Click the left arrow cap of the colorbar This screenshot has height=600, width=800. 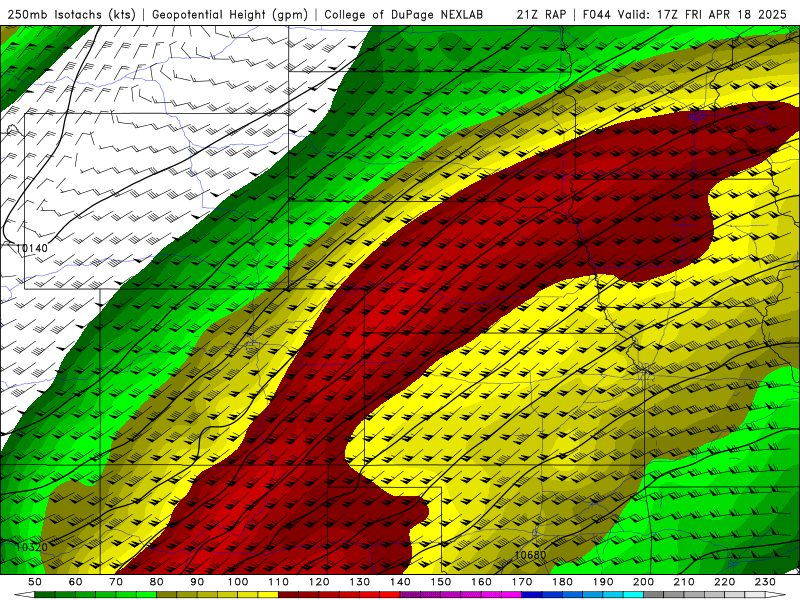coord(24,595)
